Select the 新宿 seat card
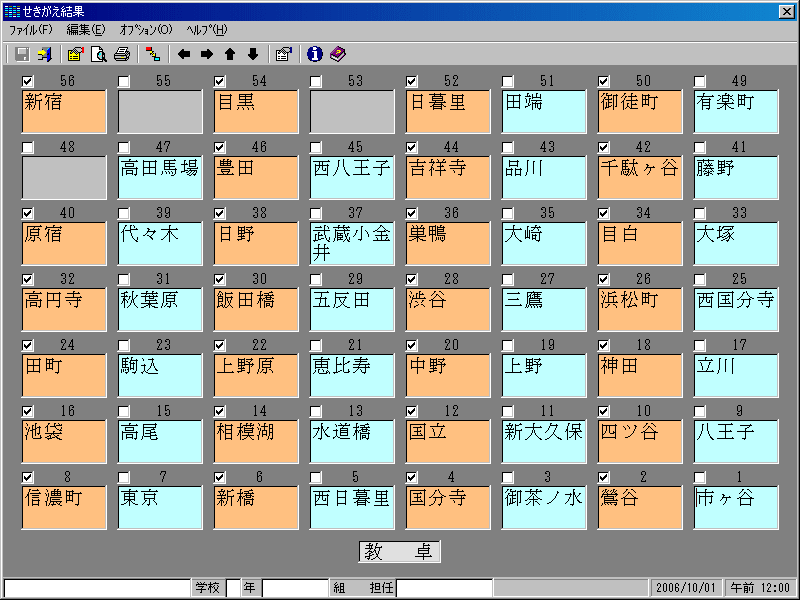Viewport: 800px width, 600px height. tap(64, 111)
